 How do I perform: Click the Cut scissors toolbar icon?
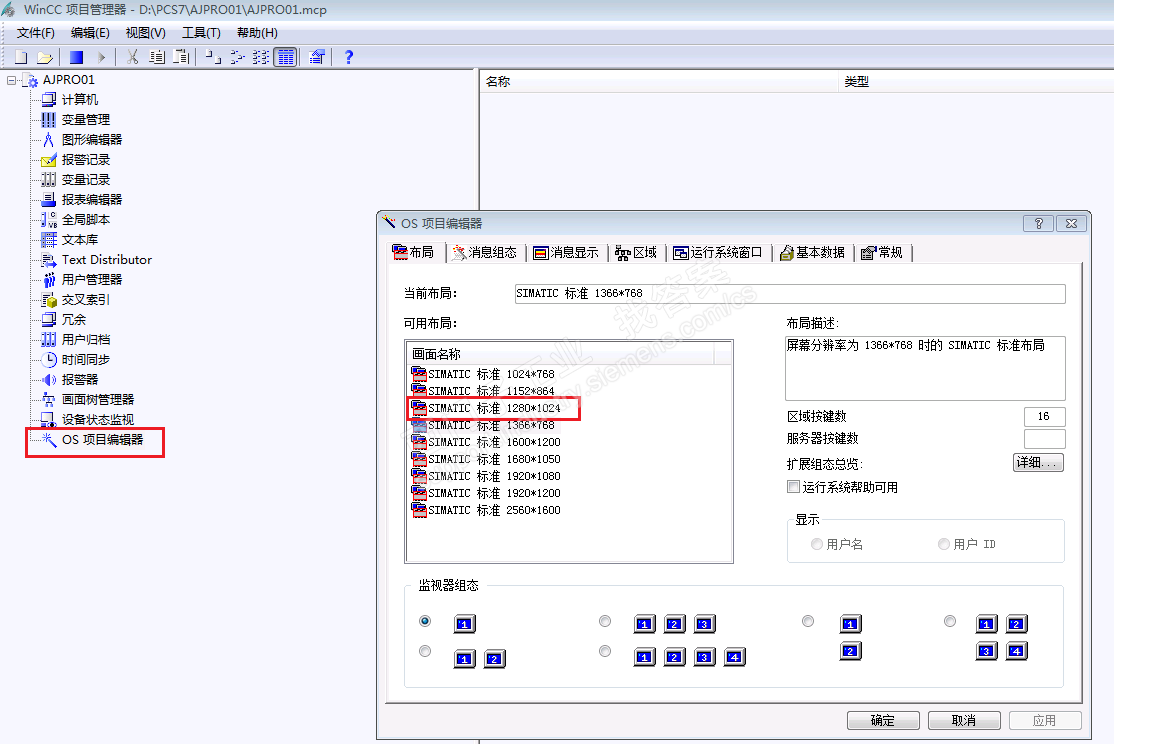click(x=133, y=57)
